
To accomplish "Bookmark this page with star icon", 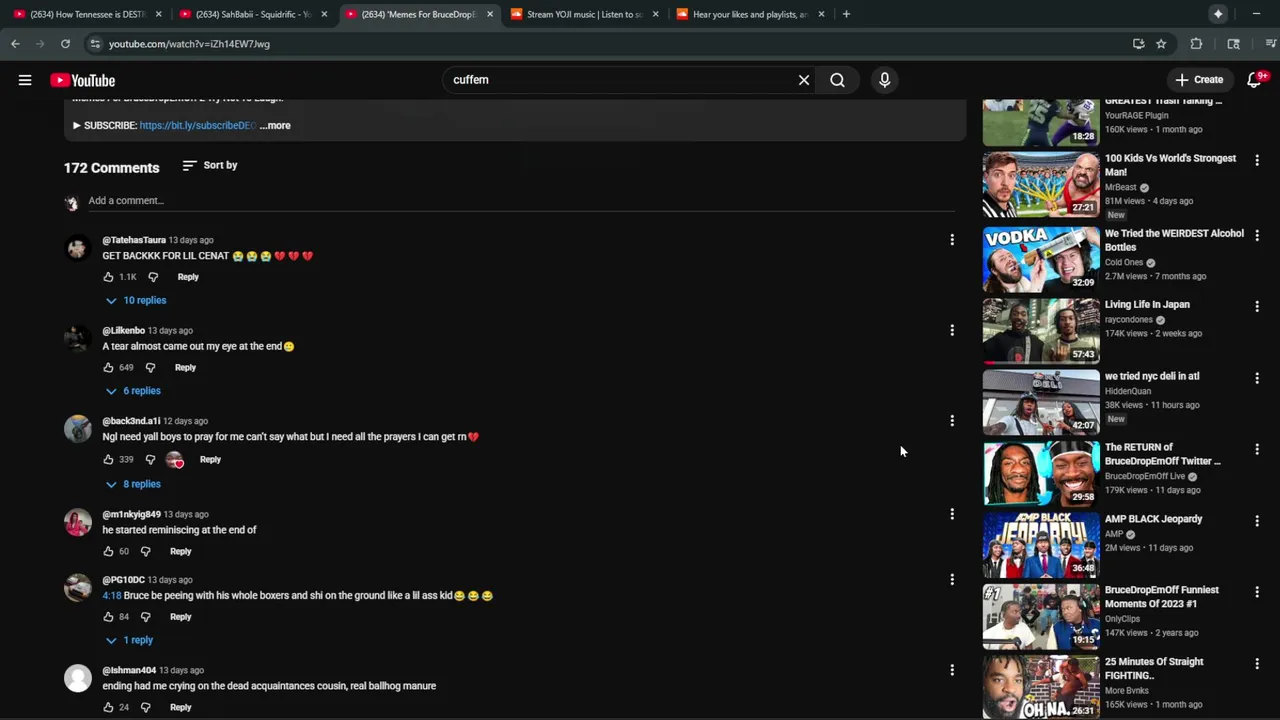I will point(1161,44).
